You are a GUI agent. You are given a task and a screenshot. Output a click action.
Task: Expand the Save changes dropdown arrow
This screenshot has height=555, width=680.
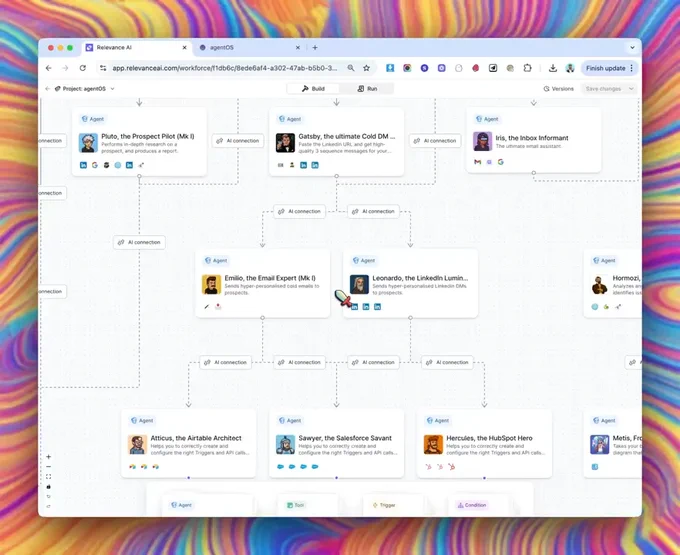631,88
